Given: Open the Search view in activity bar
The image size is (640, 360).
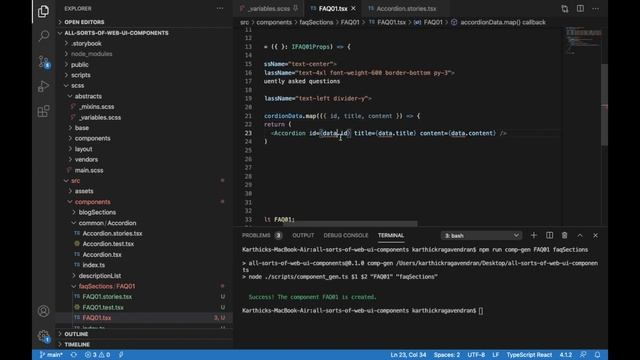Looking at the screenshot, I should pos(43,36).
